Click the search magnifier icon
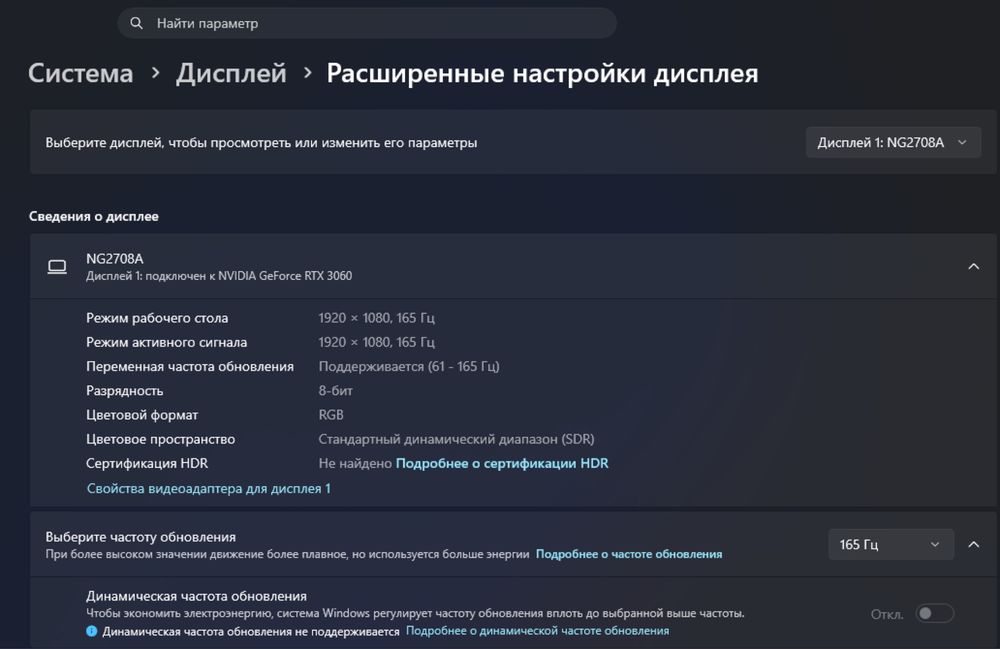1000x649 pixels. click(136, 23)
